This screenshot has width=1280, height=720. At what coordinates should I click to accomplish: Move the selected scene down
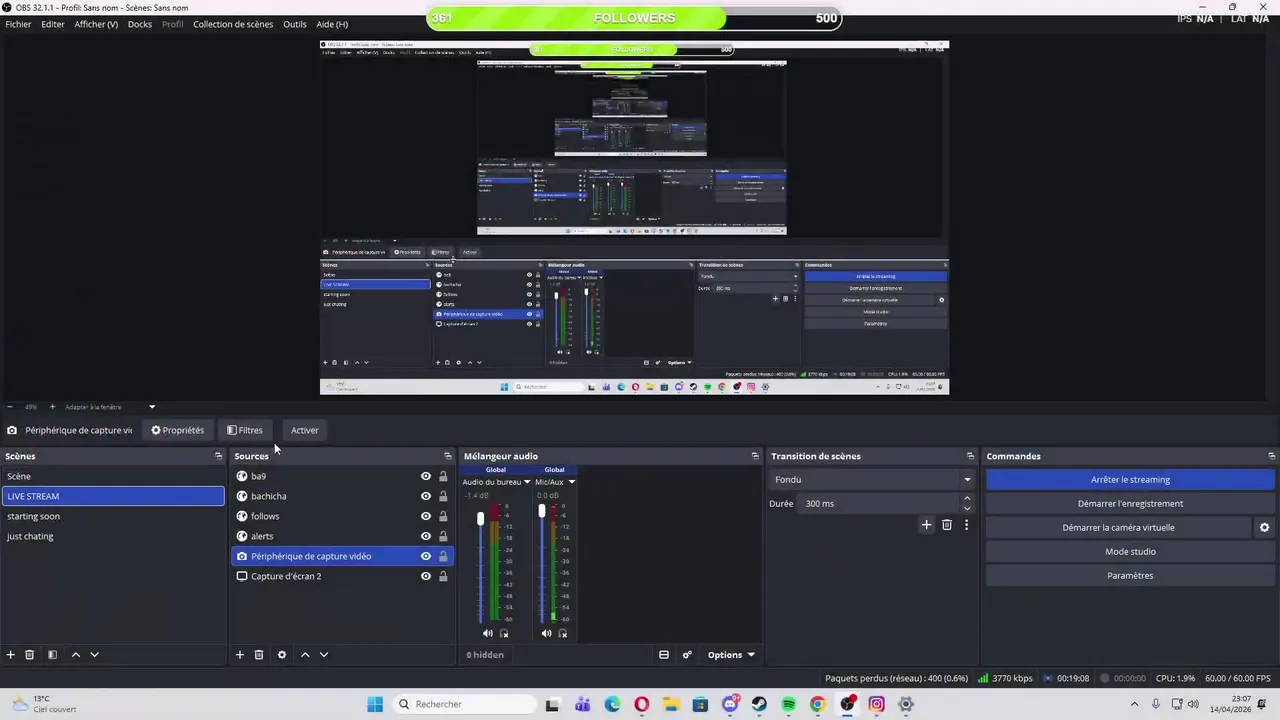coord(94,655)
